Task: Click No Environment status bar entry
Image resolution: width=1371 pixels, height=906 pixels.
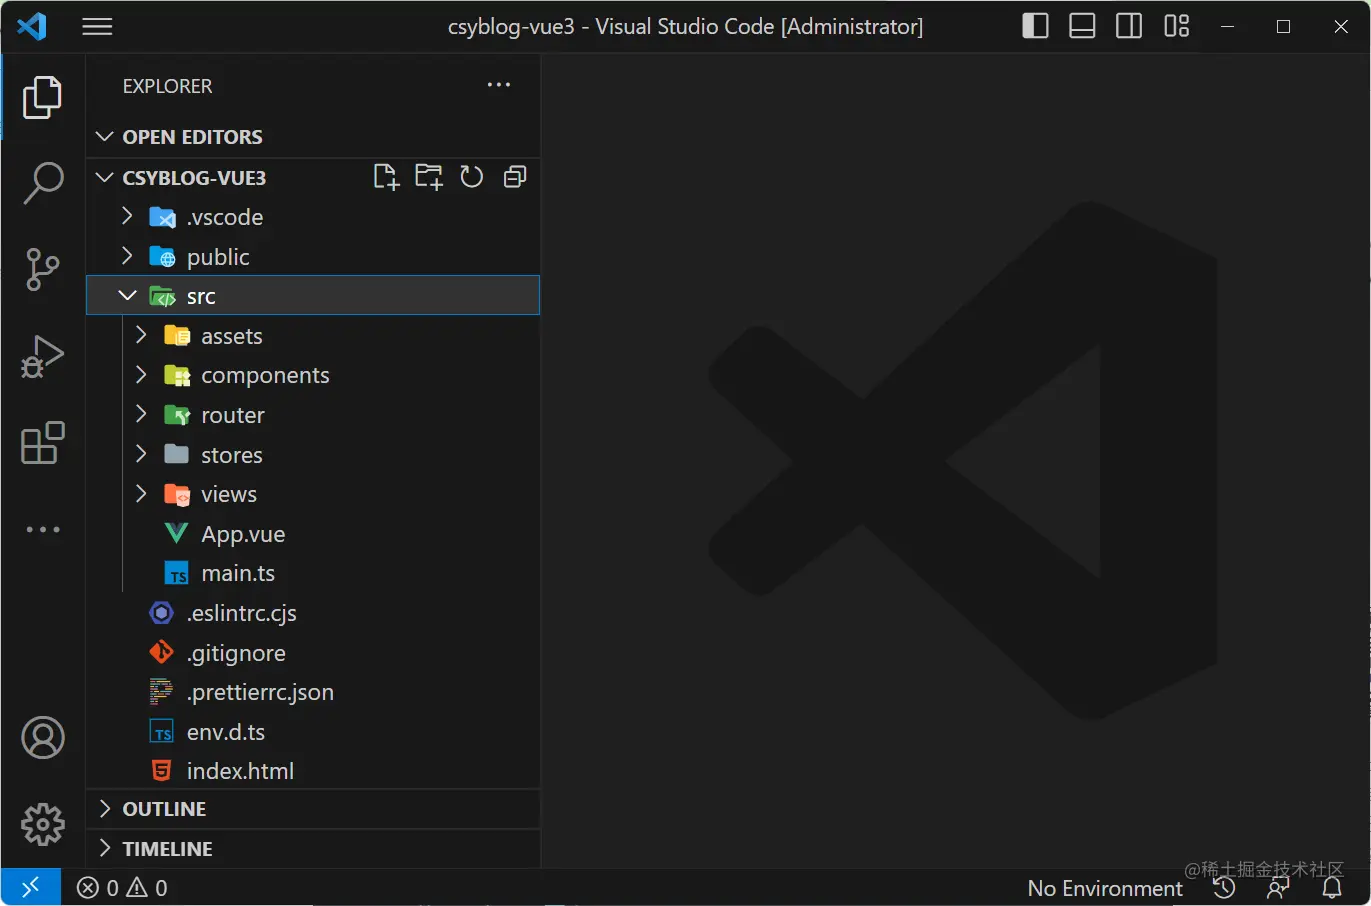Action: [1105, 888]
